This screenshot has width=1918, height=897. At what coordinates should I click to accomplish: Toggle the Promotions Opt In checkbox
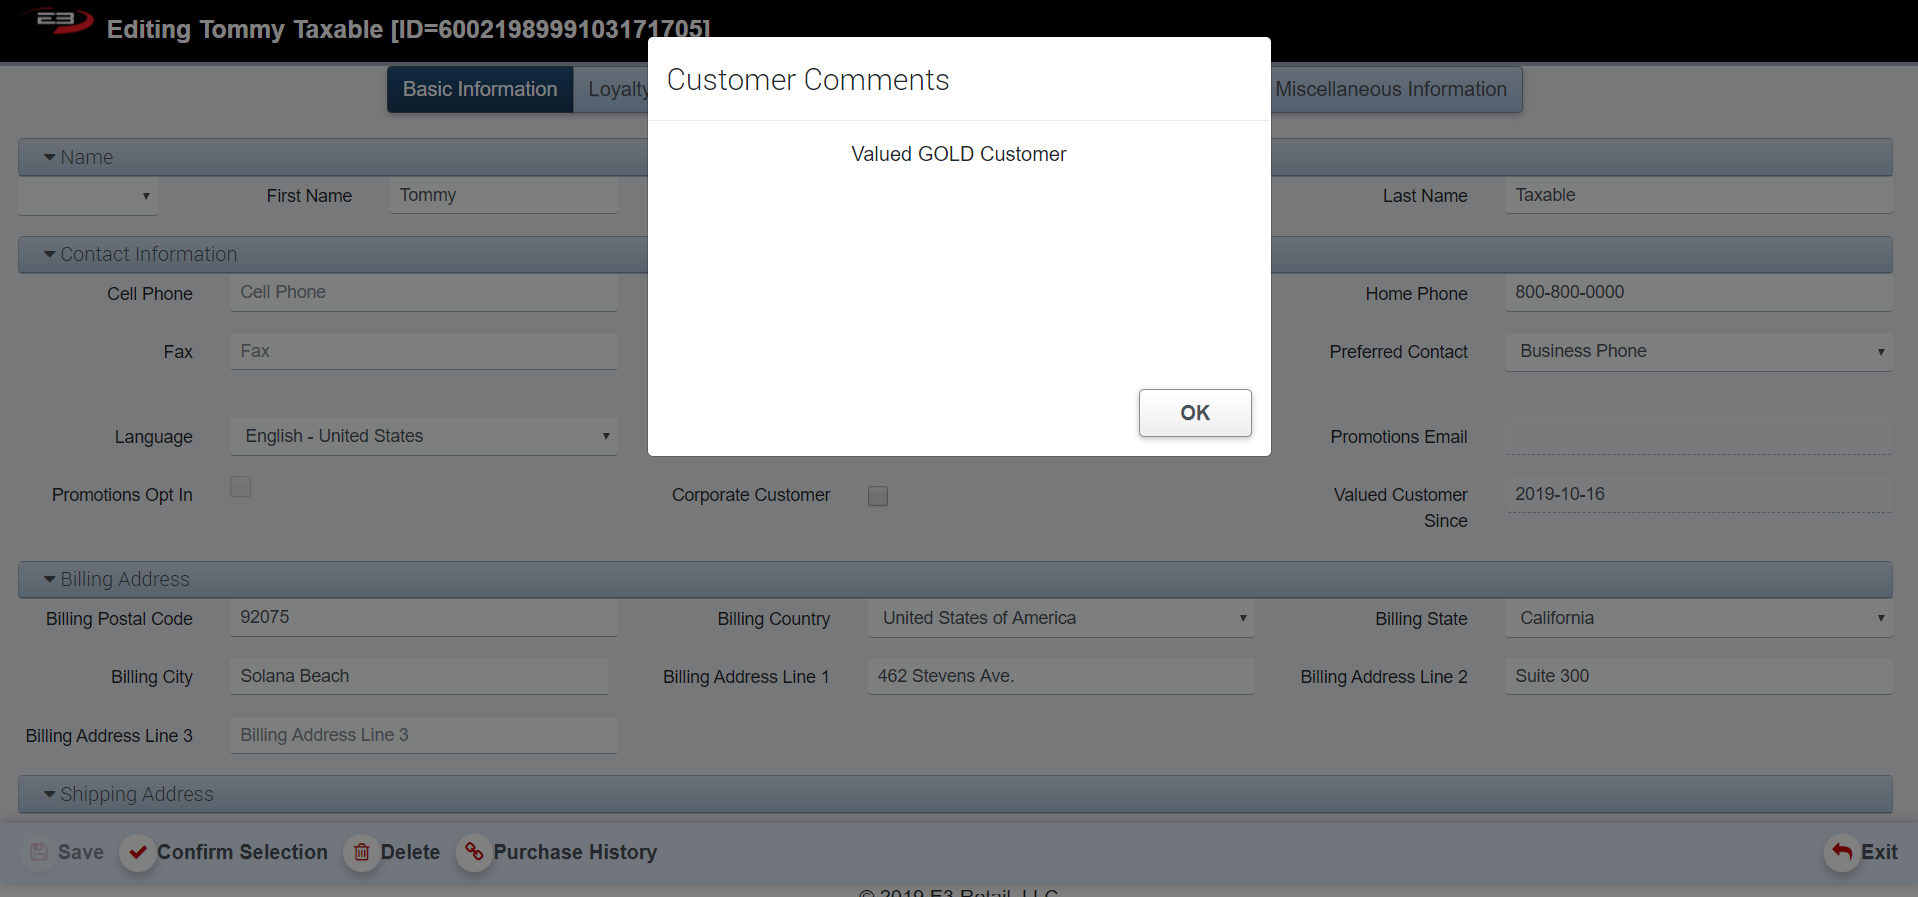(241, 487)
